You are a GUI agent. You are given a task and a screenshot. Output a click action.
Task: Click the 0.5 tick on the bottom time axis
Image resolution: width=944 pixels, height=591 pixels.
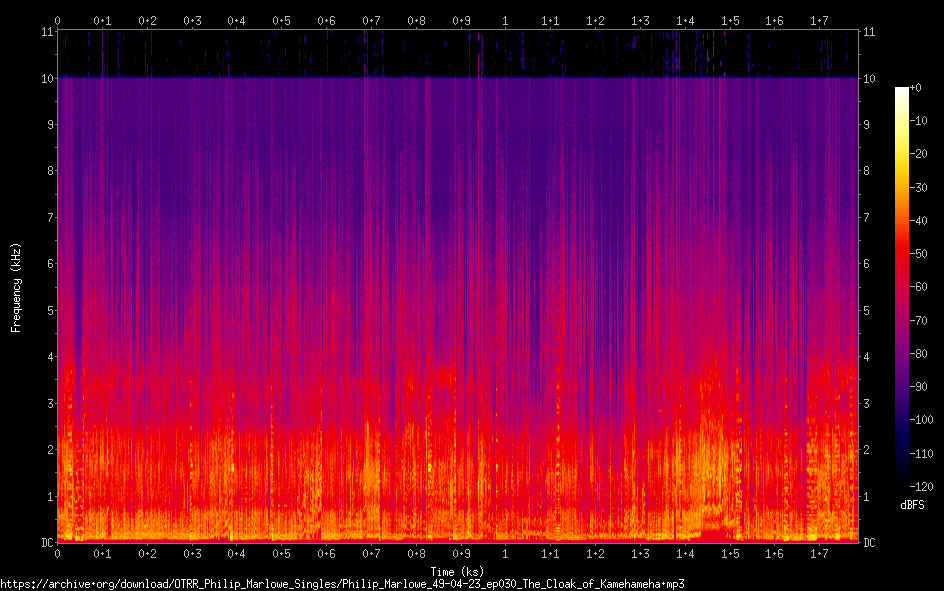281,553
